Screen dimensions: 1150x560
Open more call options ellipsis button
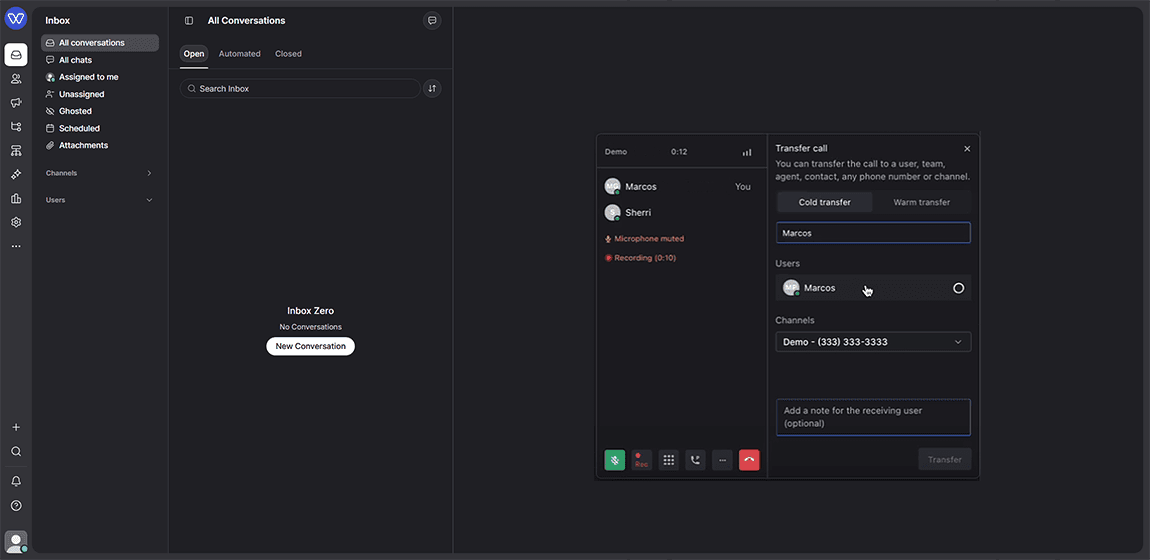pyautogui.click(x=722, y=460)
